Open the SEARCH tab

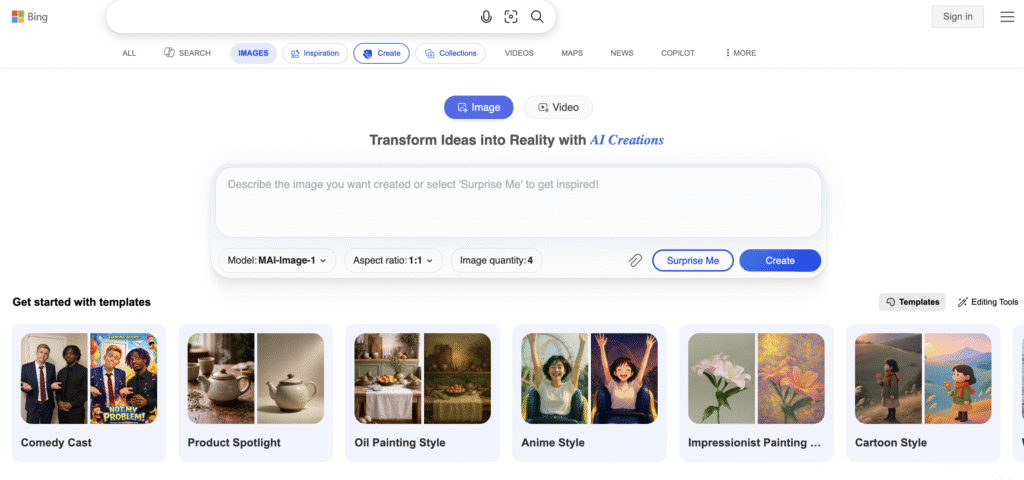pos(187,53)
